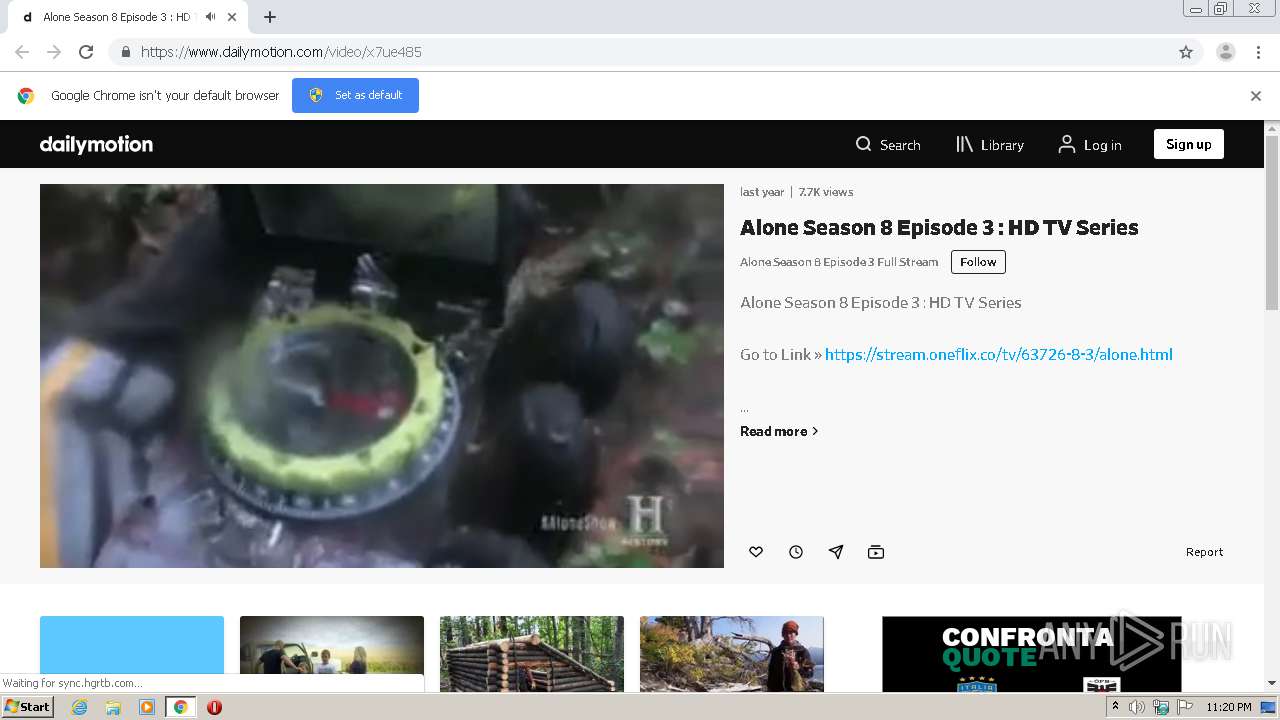Open thumbnail of person holding fish
1280x720 pixels.
click(732, 654)
